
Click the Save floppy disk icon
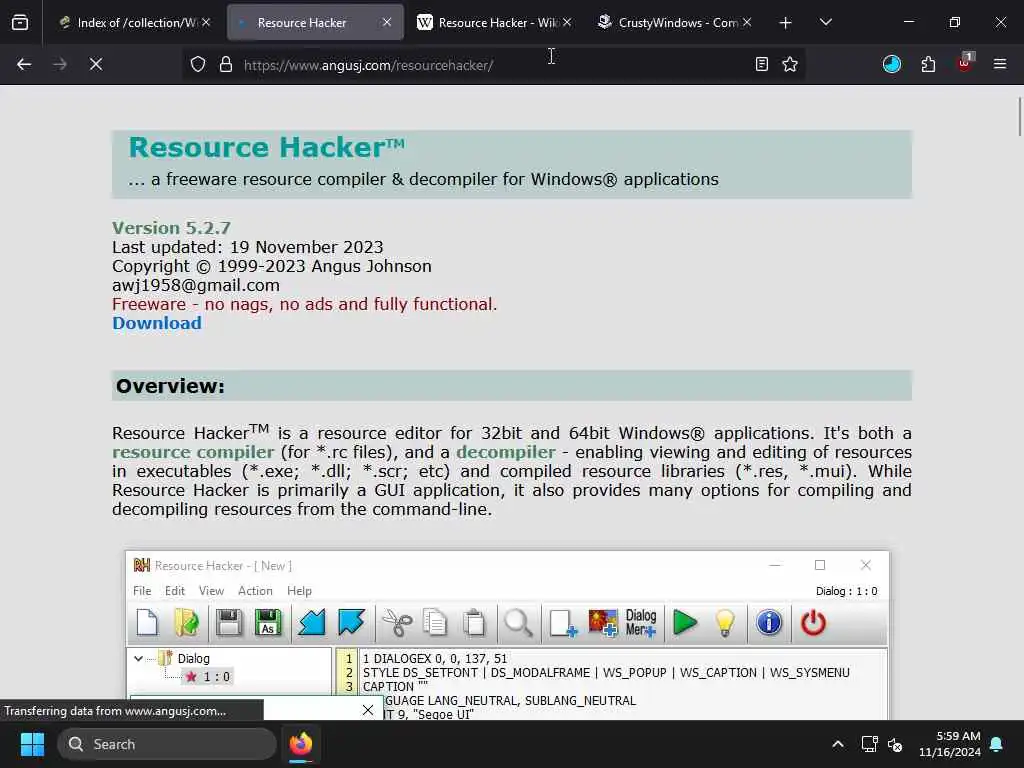point(229,622)
